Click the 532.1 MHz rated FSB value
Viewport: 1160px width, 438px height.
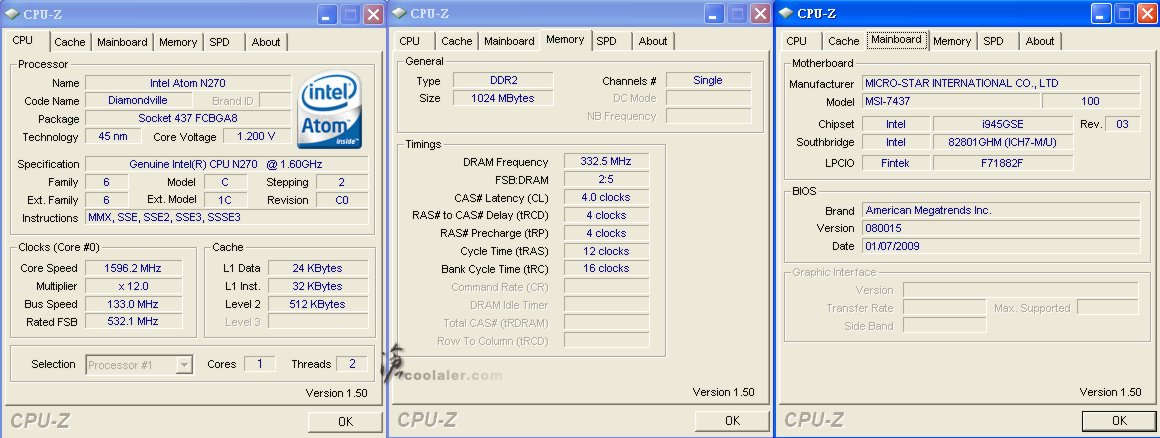click(134, 321)
